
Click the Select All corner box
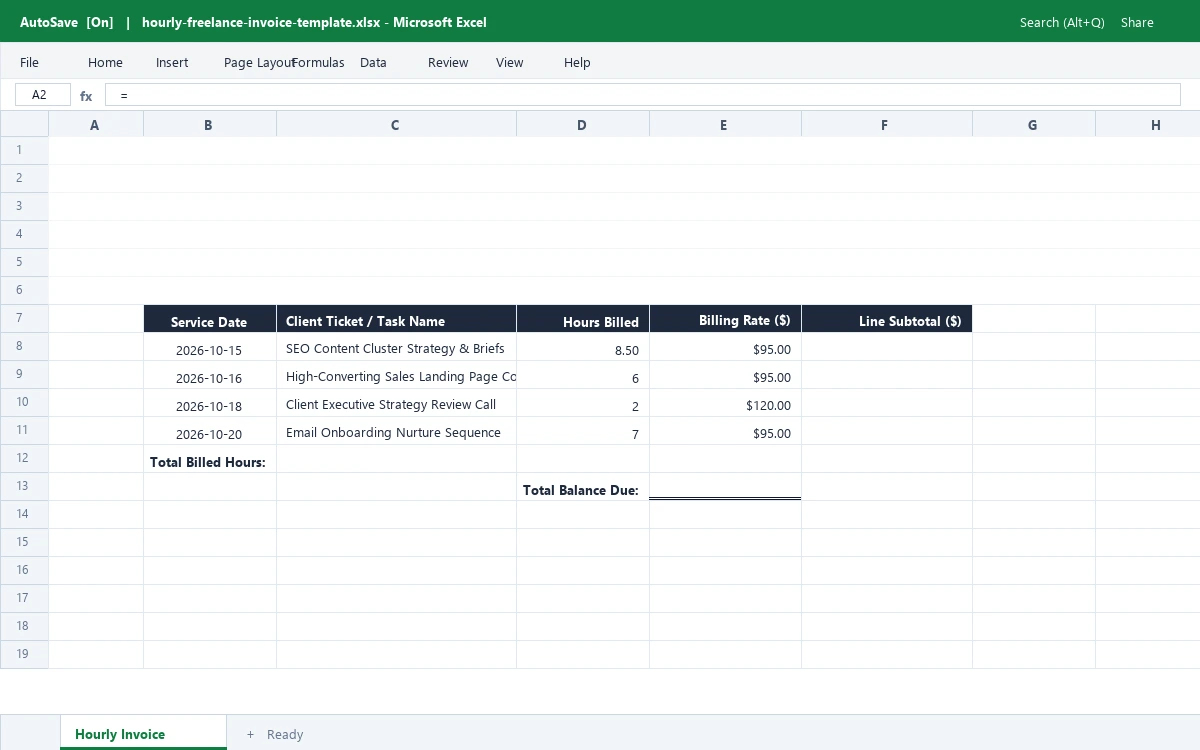(x=24, y=124)
